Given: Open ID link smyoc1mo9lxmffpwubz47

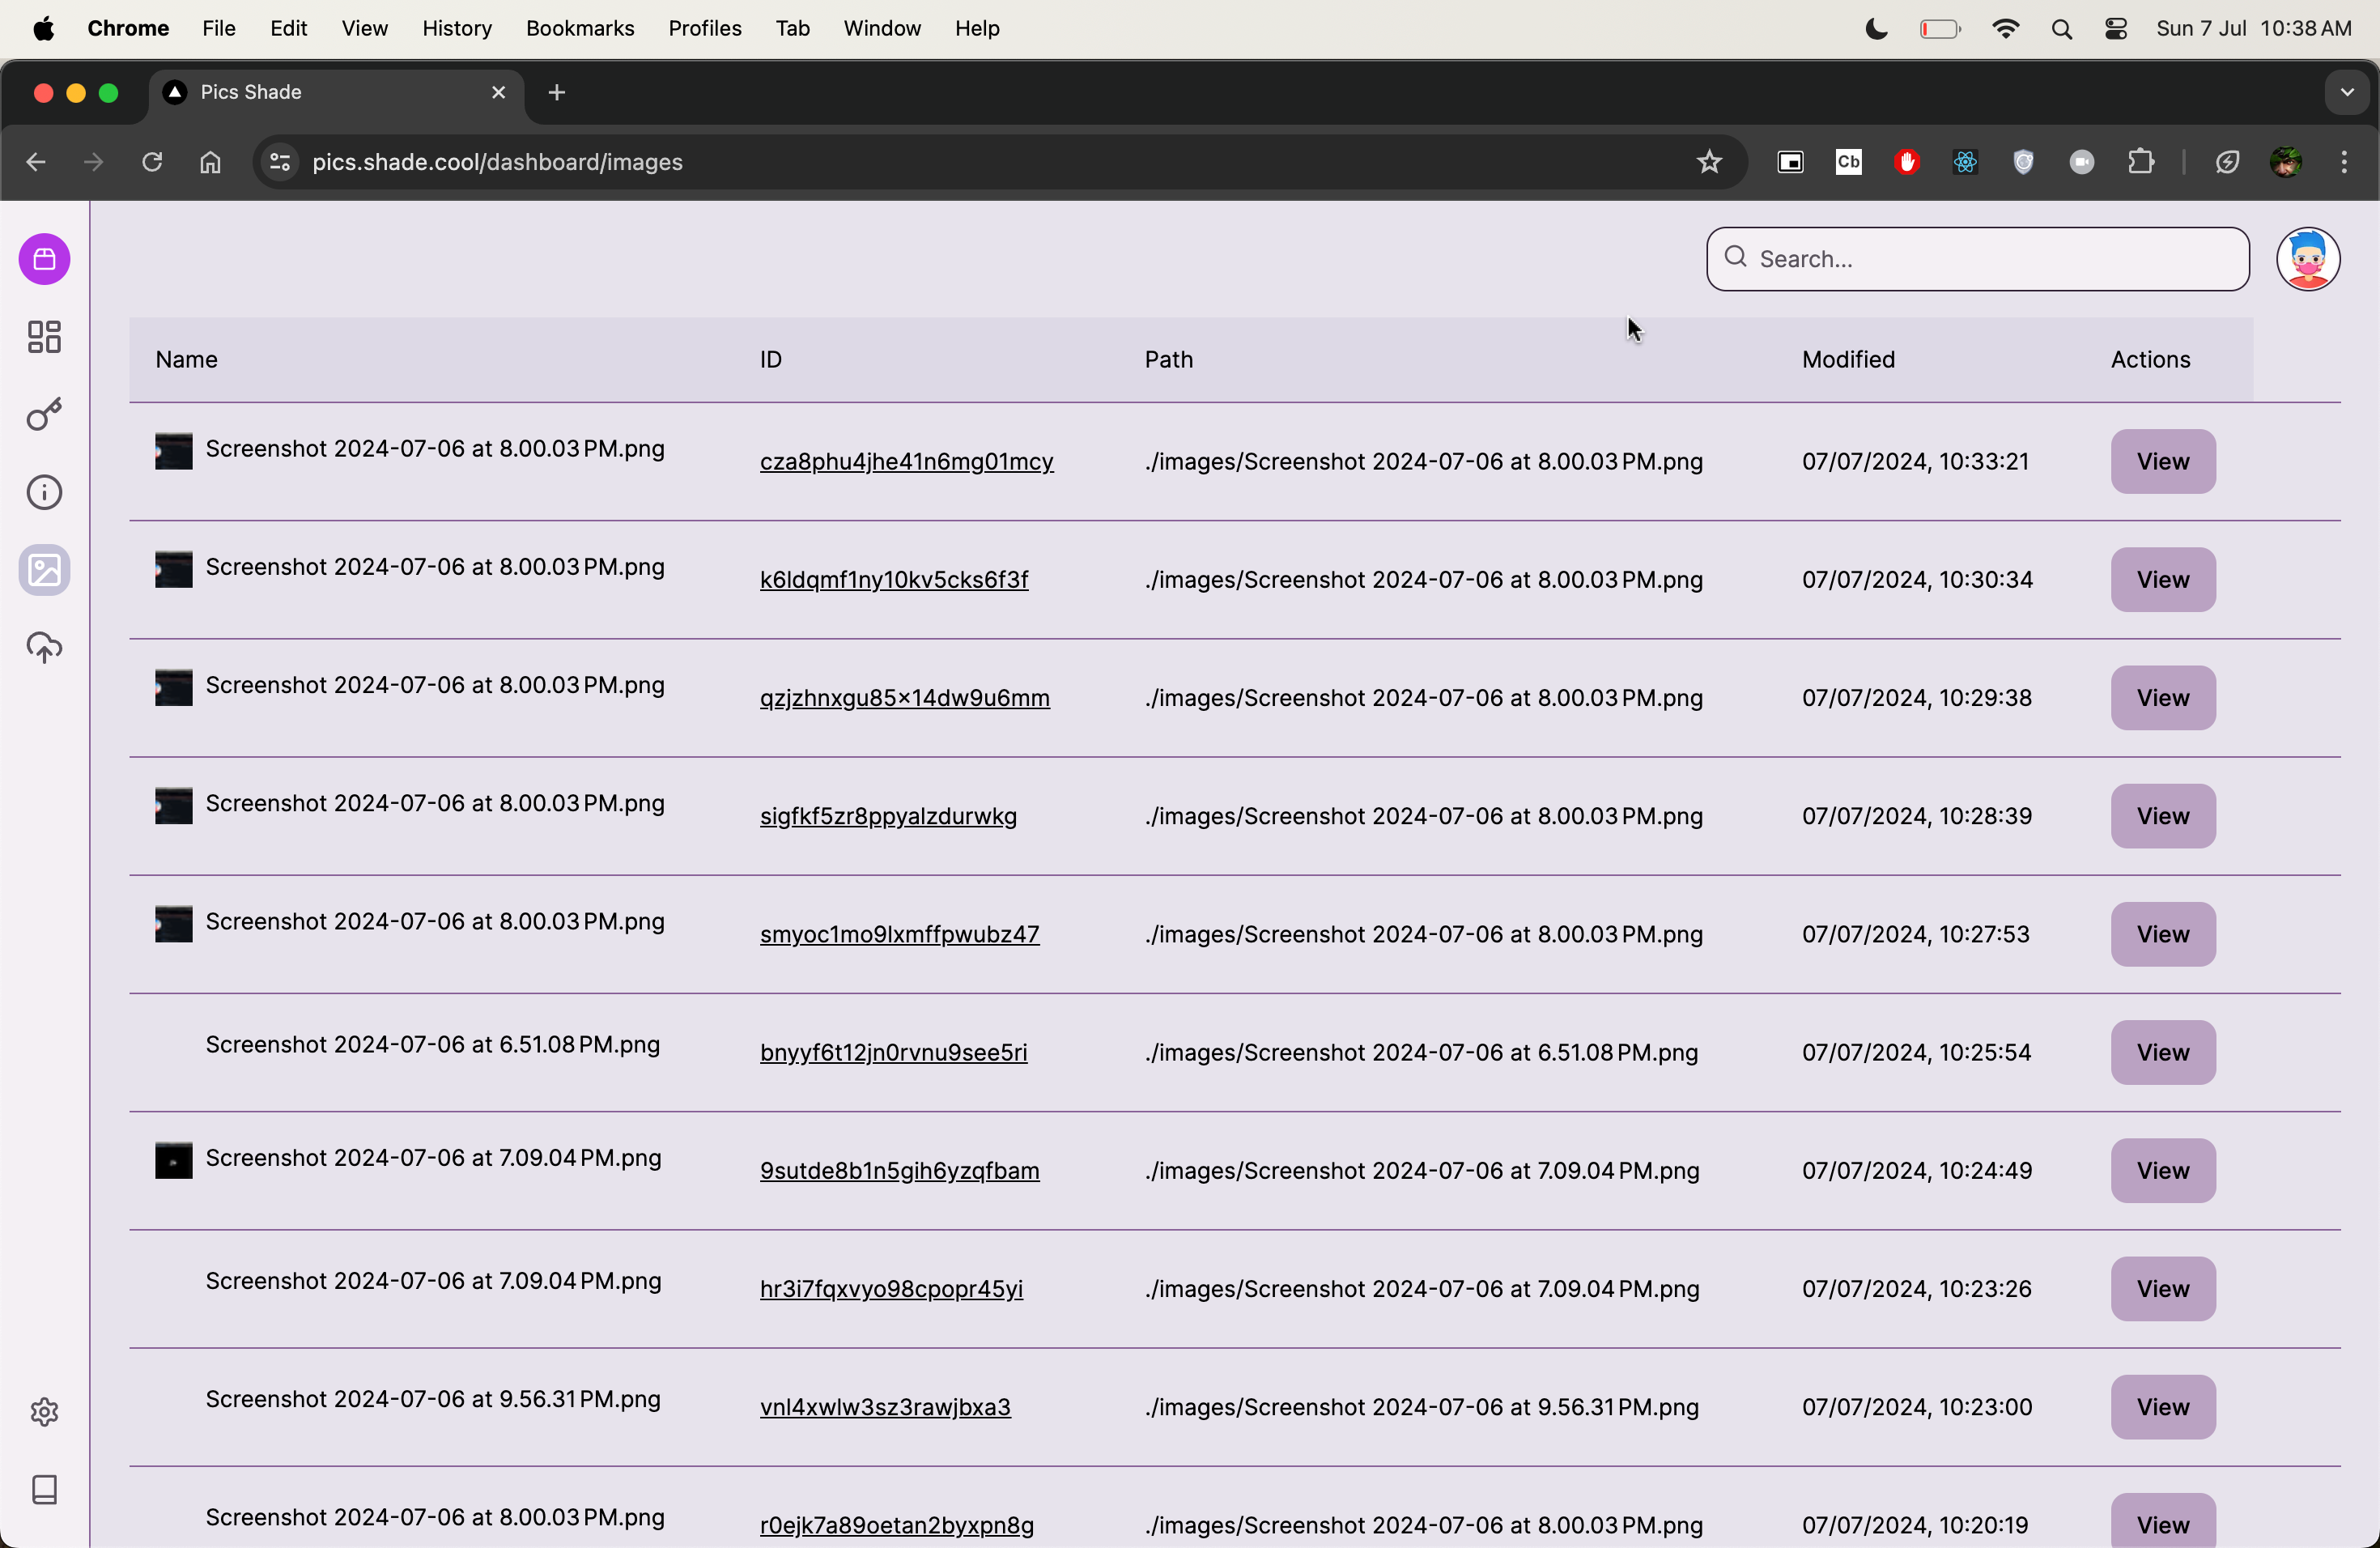Looking at the screenshot, I should click(899, 934).
